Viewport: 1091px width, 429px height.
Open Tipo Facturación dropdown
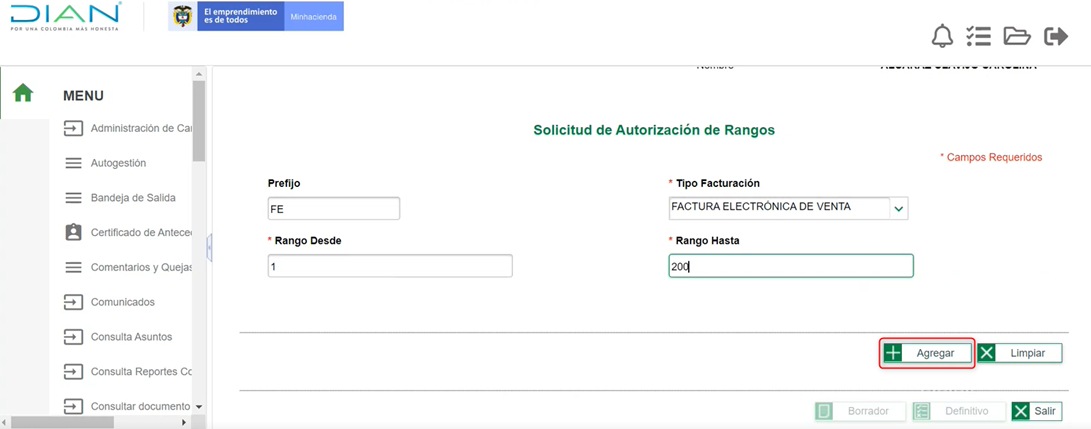click(898, 208)
